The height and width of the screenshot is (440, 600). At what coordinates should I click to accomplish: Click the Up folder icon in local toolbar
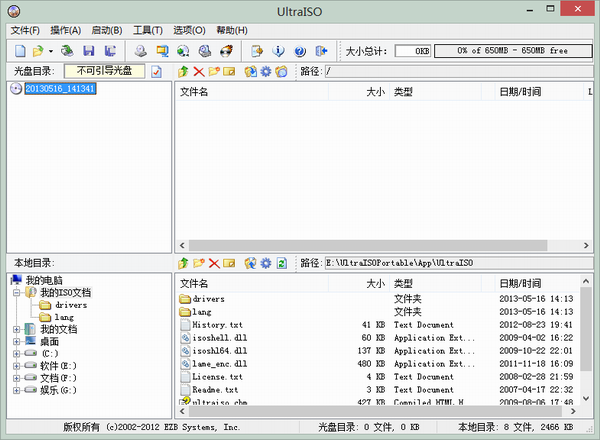tap(183, 263)
